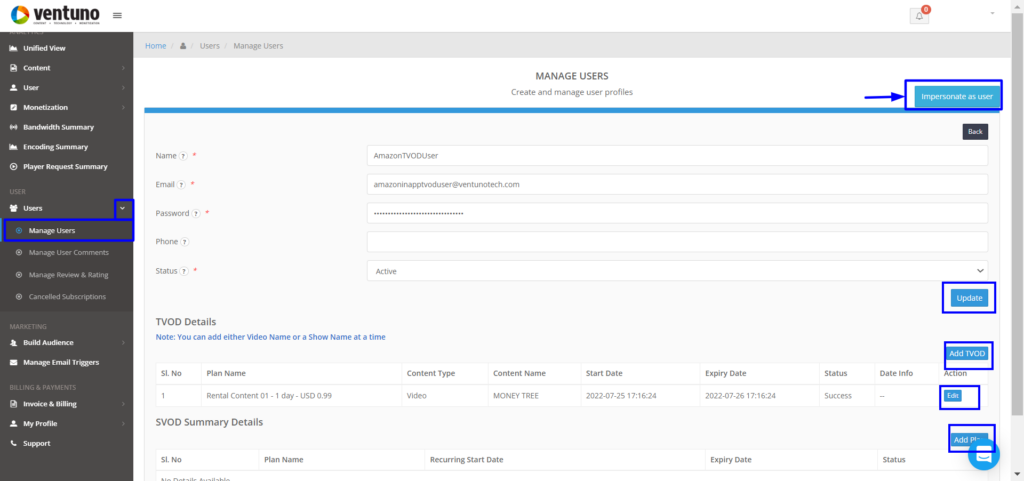Screen dimensions: 1024x481
Task: Toggle the hamburger sidebar menu icon
Action: pos(118,15)
